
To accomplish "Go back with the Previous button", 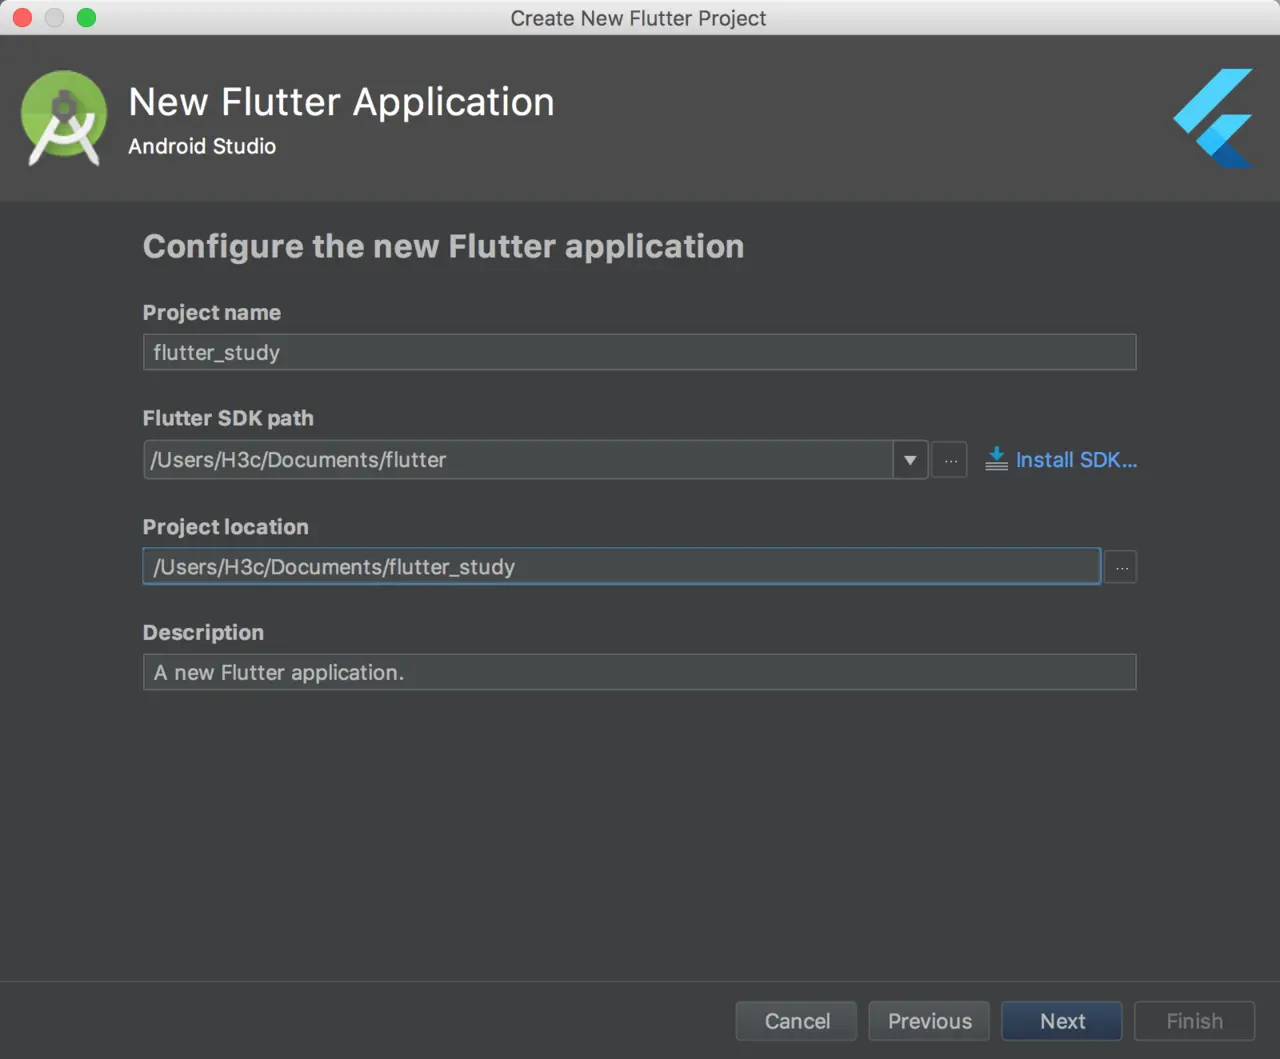I will (929, 1021).
